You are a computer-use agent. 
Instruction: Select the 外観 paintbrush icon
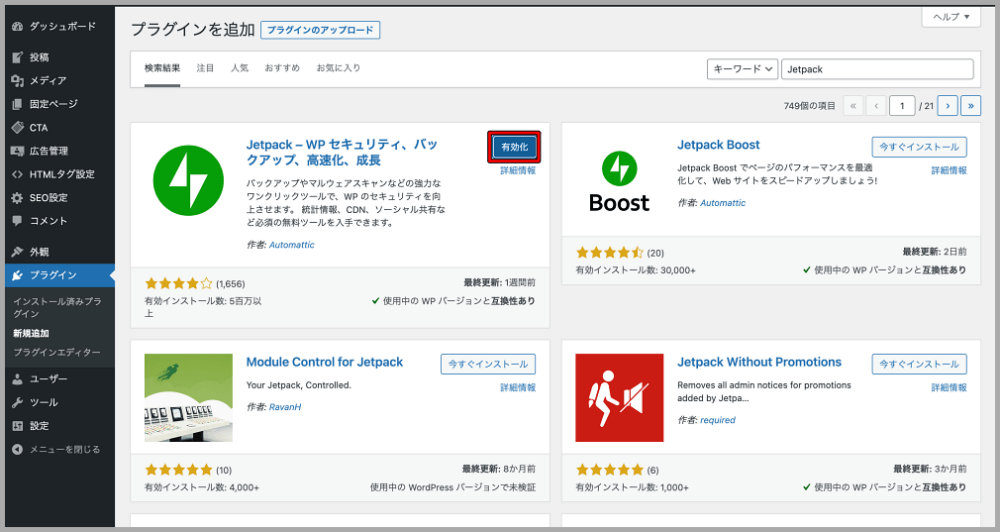[17, 252]
